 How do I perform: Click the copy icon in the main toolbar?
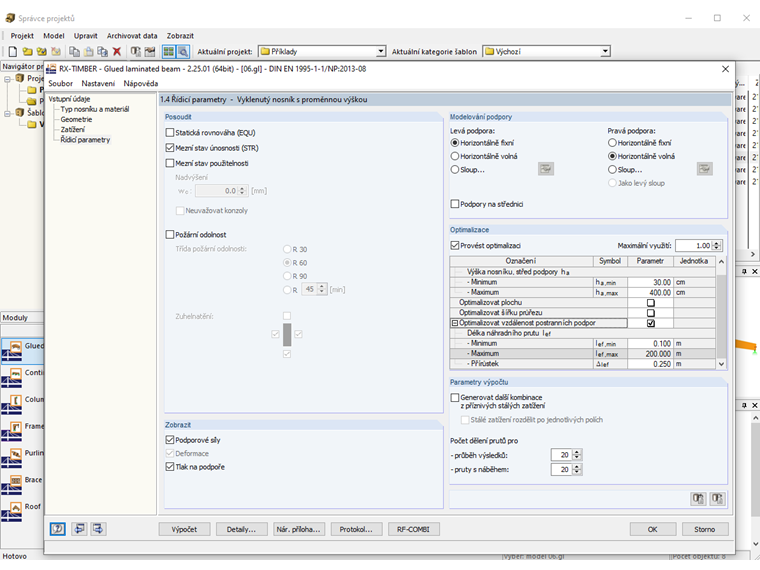tap(74, 51)
